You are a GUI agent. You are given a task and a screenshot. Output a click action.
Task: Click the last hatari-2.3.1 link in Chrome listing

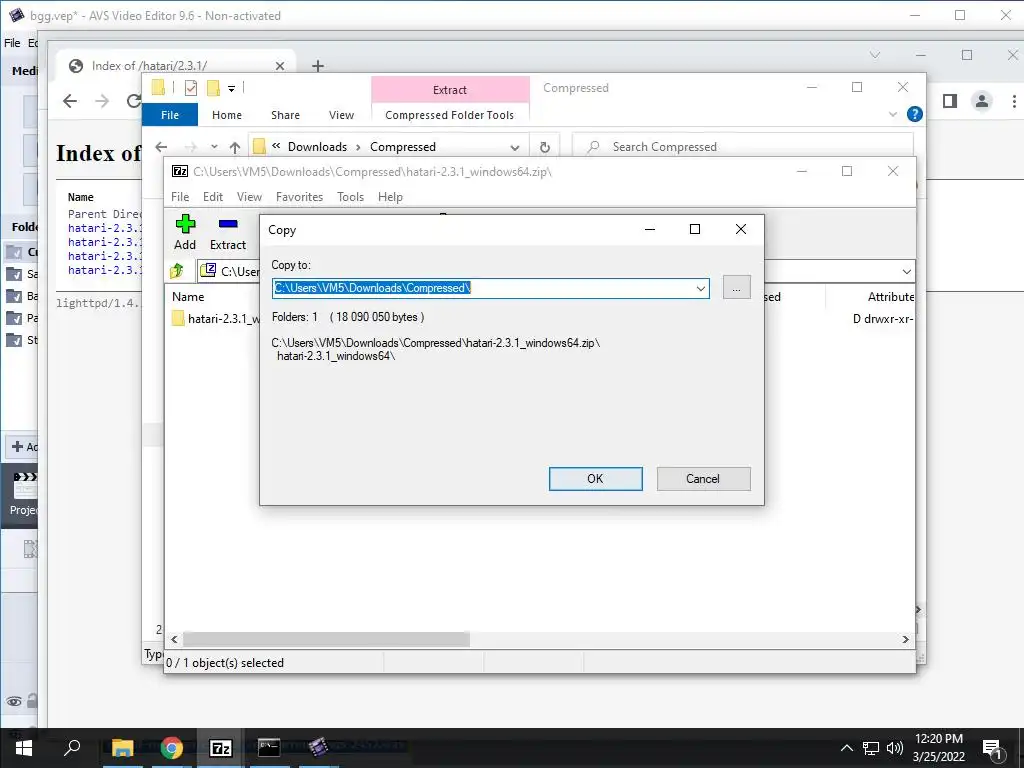tap(104, 270)
